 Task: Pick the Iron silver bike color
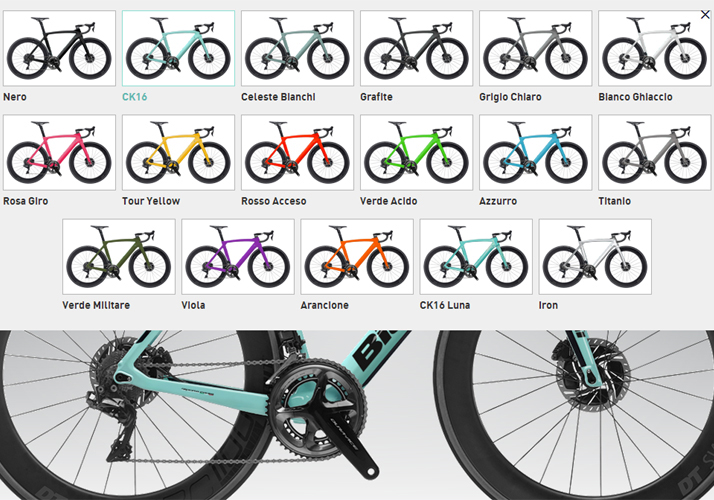[x=595, y=257]
